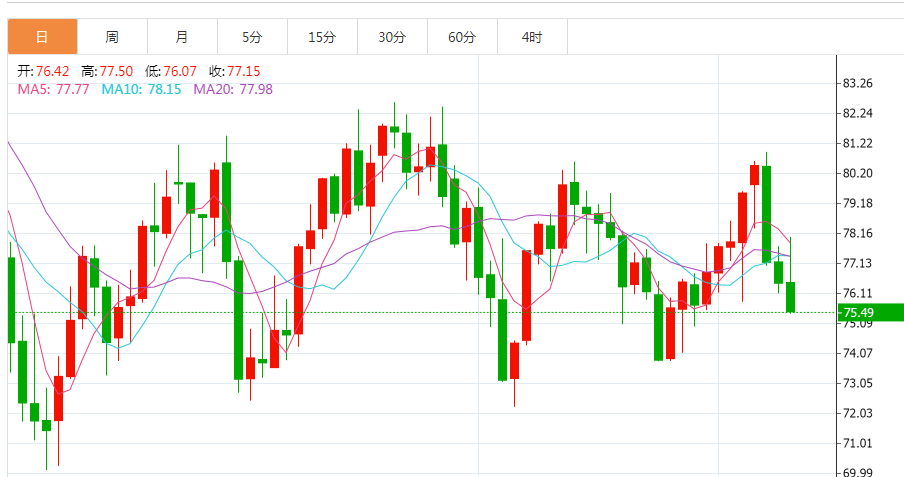This screenshot has width=904, height=477.
Task: Click the MA5: 77.77 indicator label
Action: [x=54, y=89]
